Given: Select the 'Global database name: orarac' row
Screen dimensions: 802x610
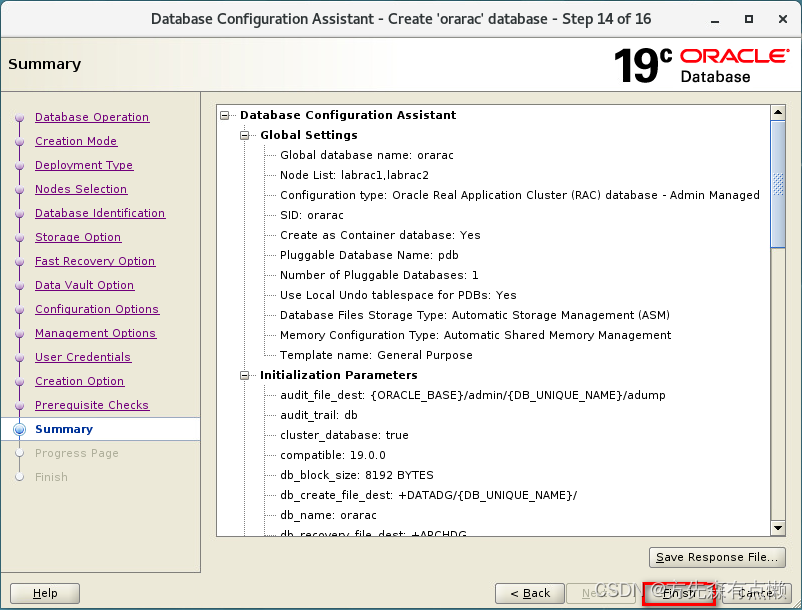Looking at the screenshot, I should (x=367, y=155).
